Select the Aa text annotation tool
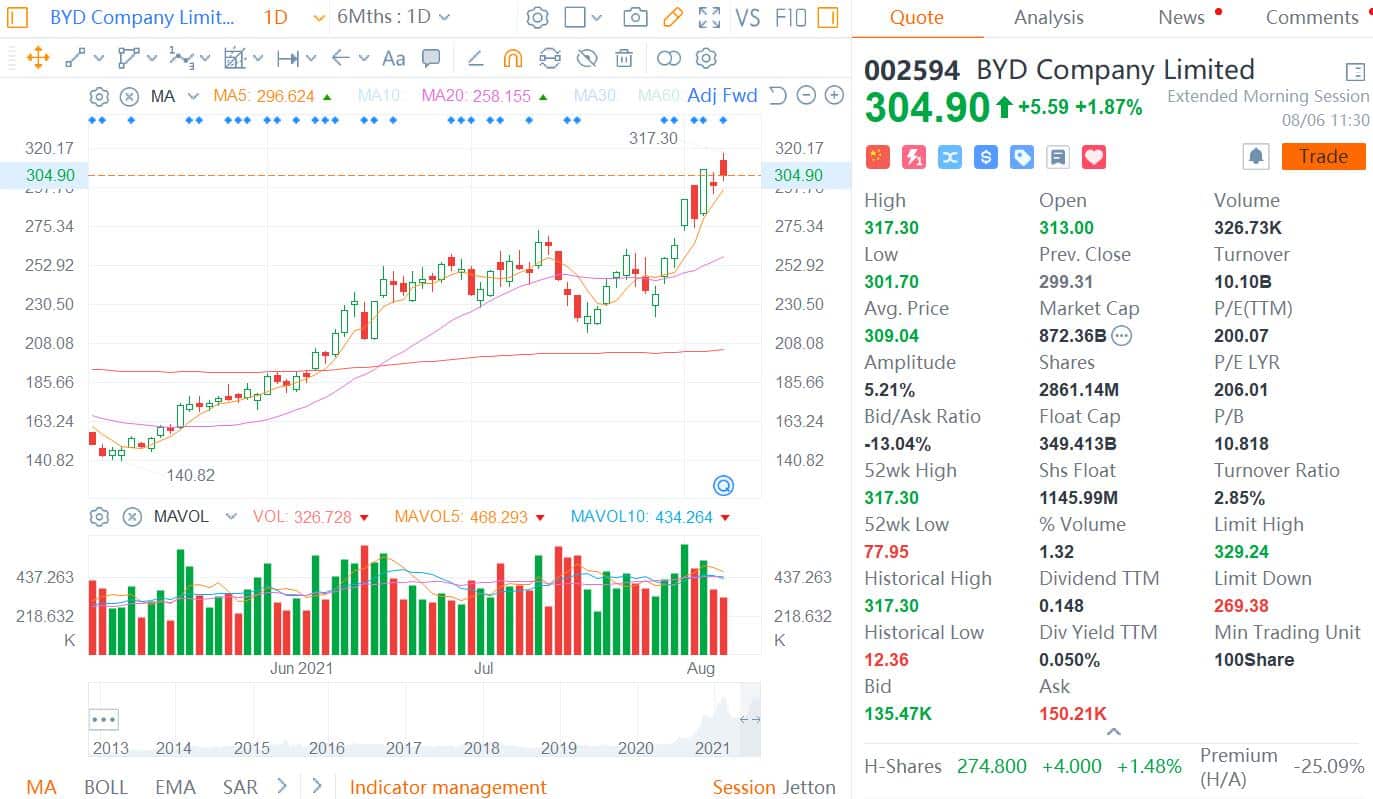 click(x=396, y=58)
